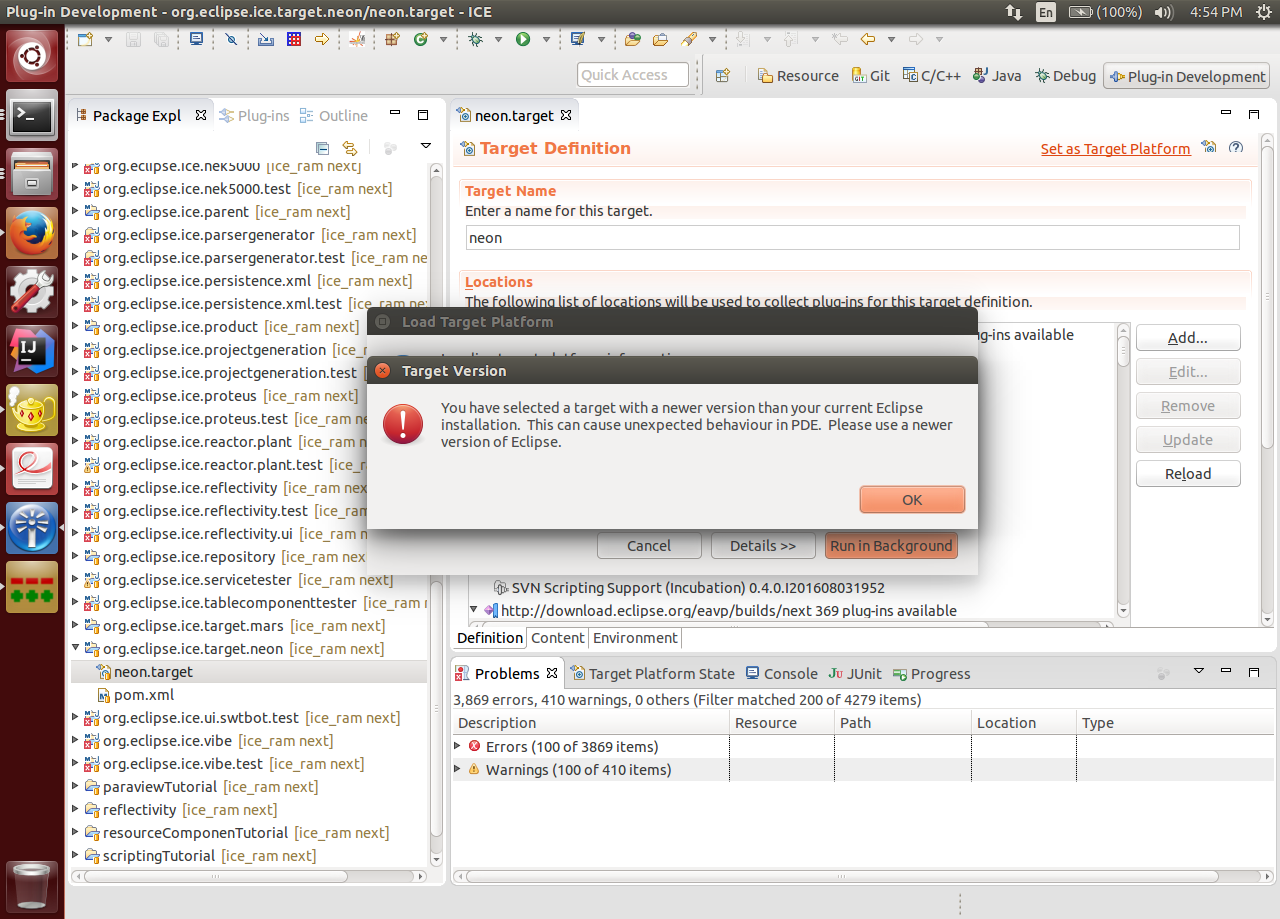The height and width of the screenshot is (919, 1280).
Task: Click the Details >> button
Action: pos(763,546)
